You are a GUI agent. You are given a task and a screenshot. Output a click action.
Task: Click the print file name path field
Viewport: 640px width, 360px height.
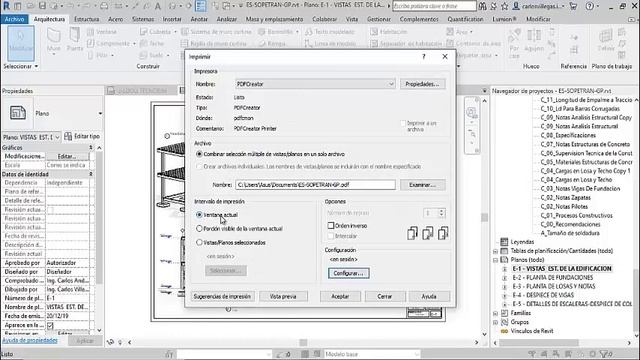click(x=315, y=185)
